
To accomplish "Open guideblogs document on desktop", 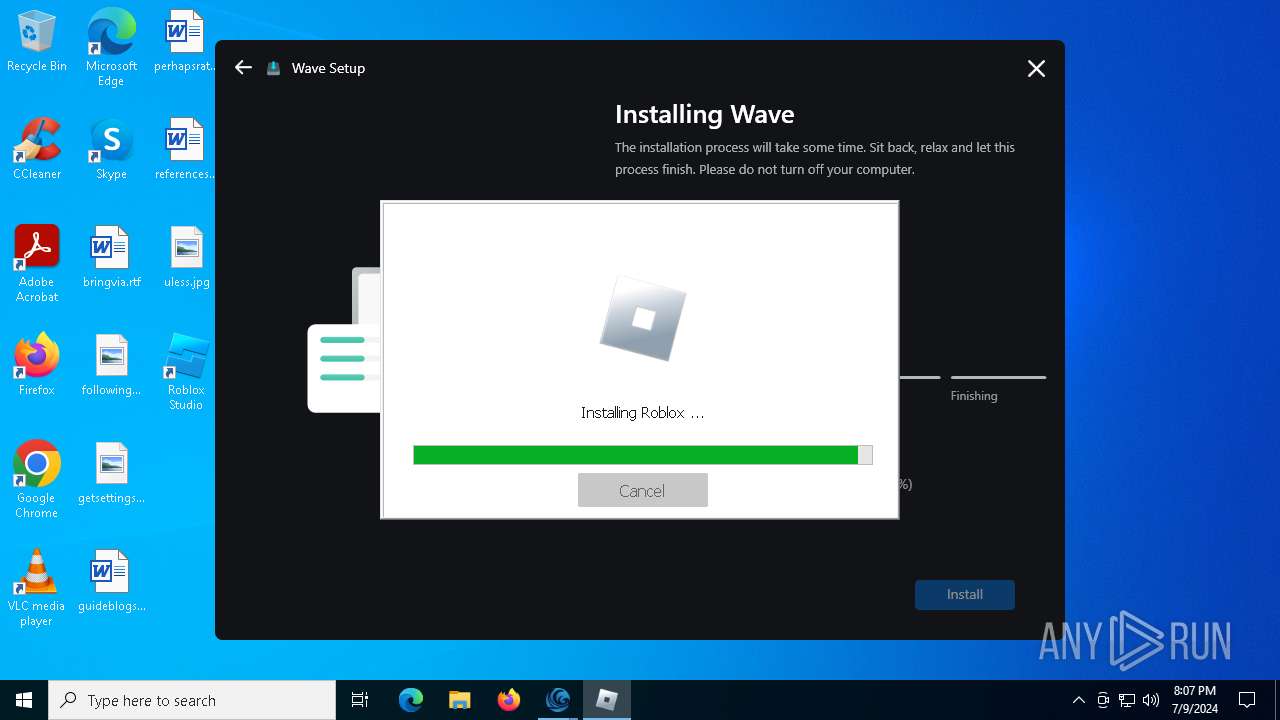I will coord(111,582).
